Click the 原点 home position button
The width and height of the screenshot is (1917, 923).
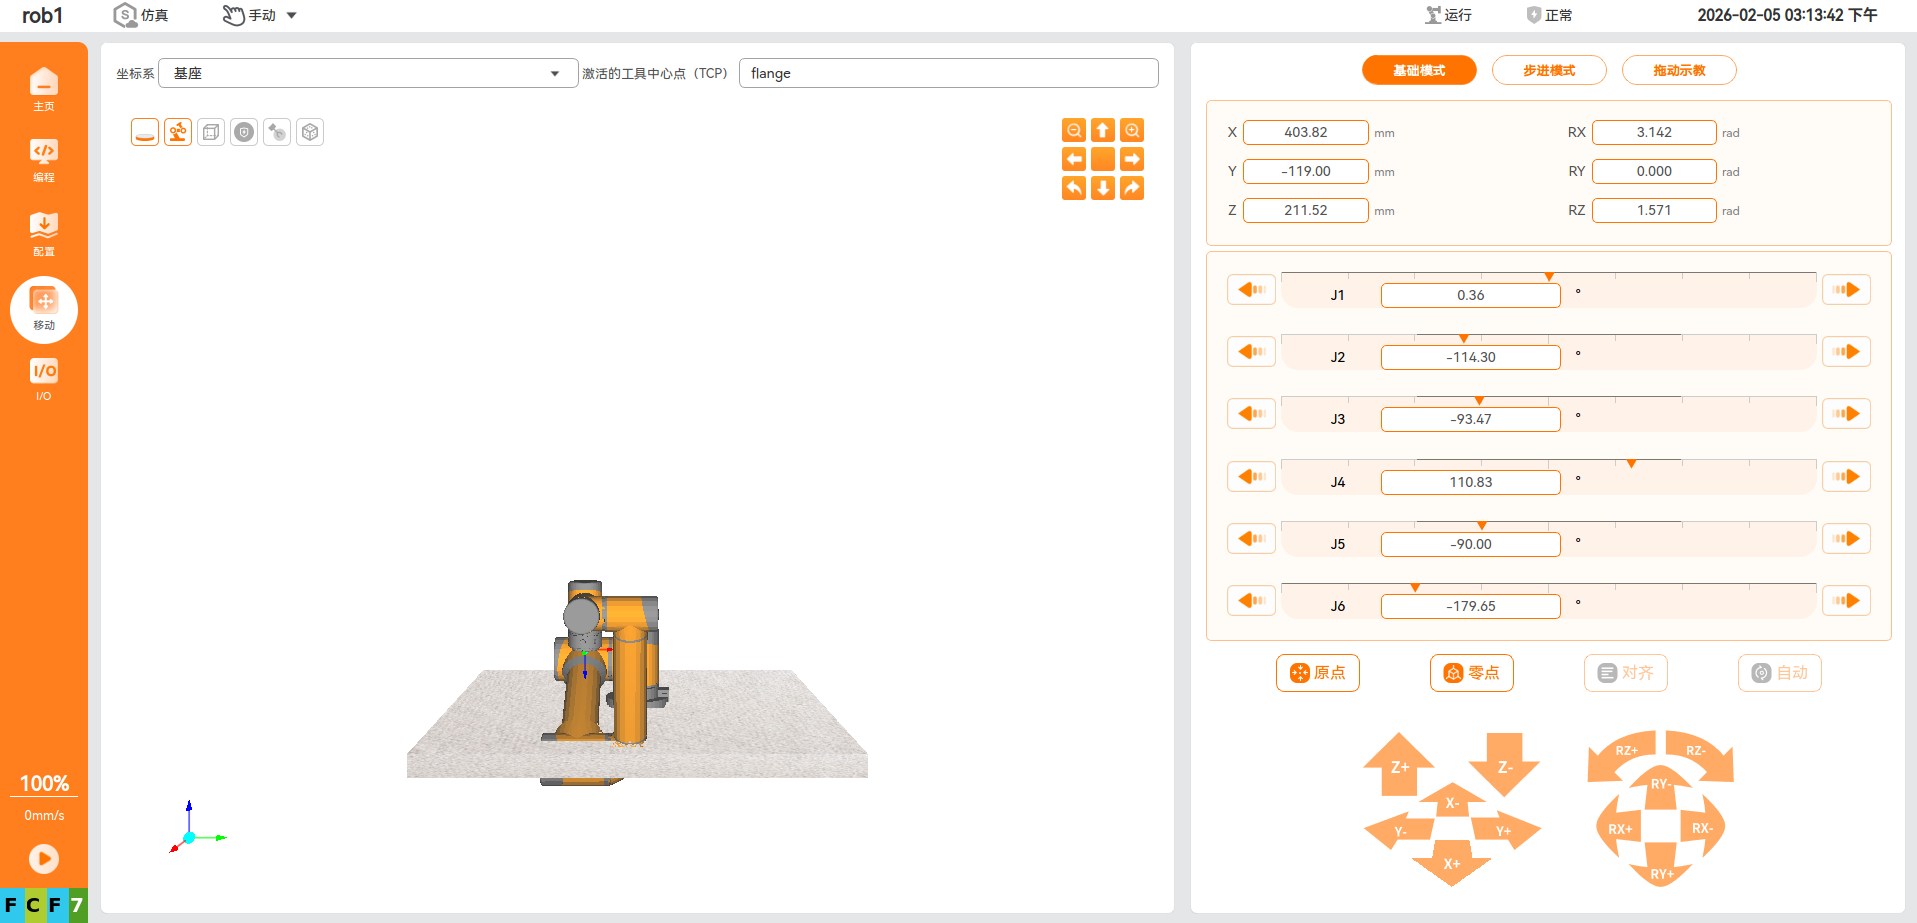click(x=1317, y=673)
